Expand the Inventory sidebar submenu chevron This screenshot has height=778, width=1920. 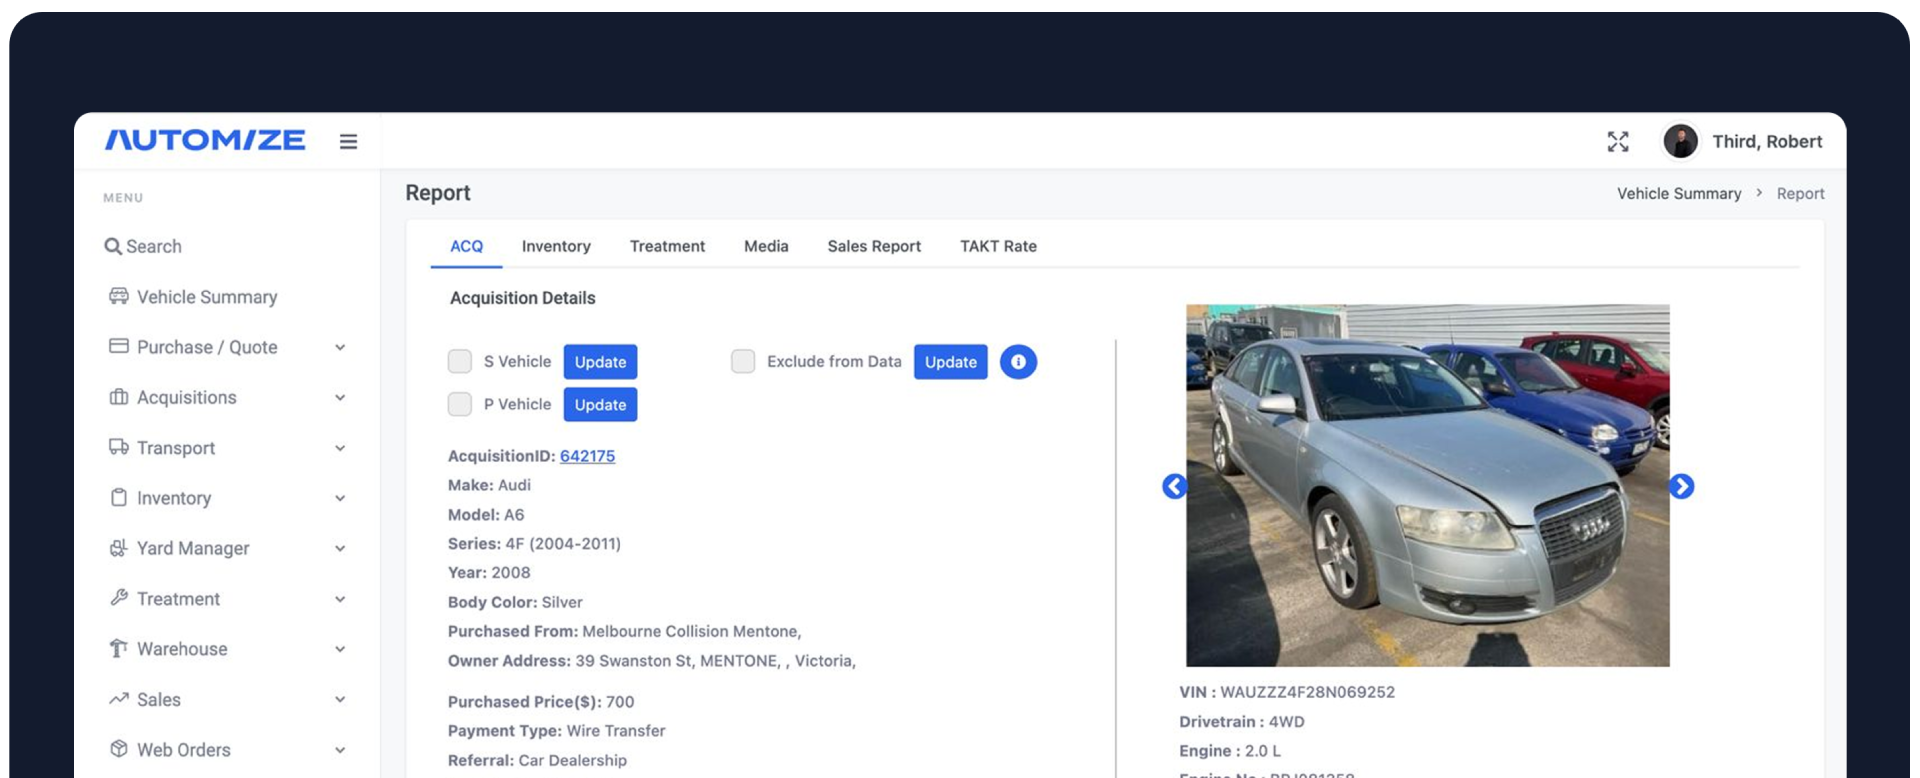[340, 498]
